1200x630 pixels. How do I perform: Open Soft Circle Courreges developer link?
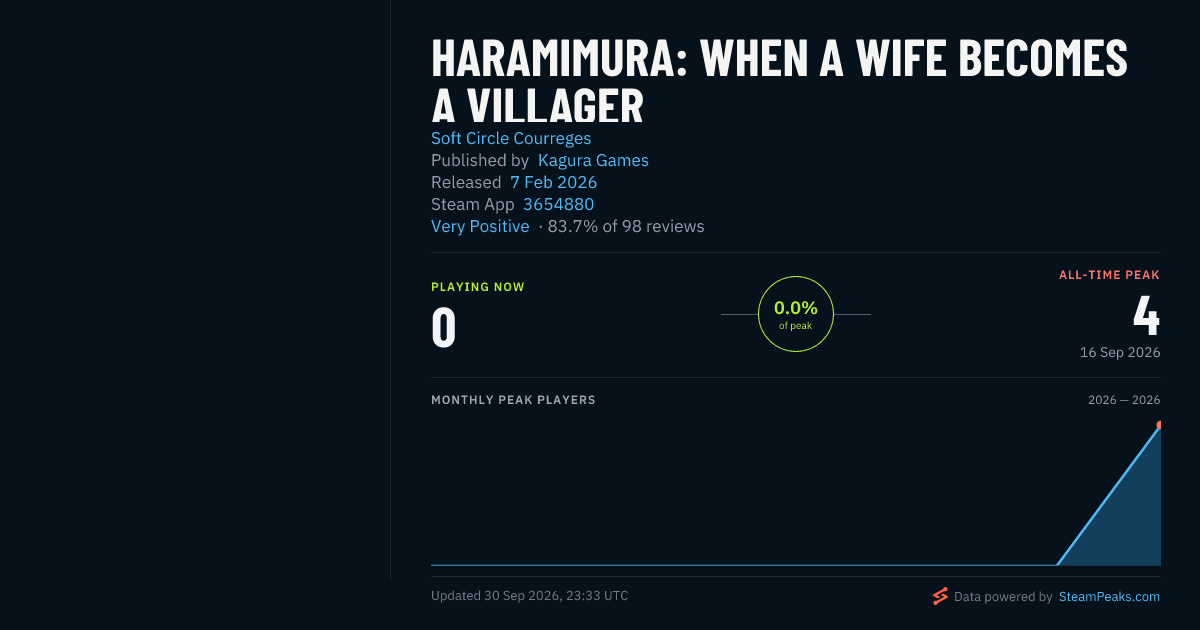coord(511,138)
